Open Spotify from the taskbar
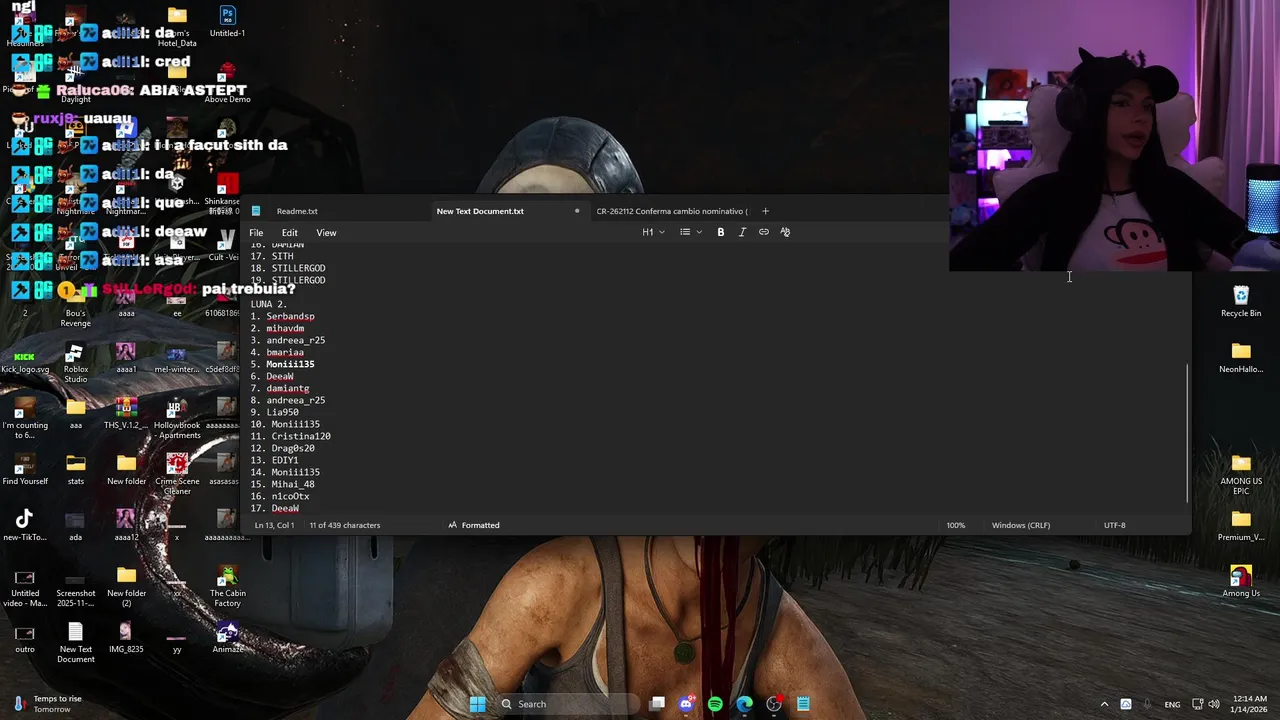The height and width of the screenshot is (720, 1280). (715, 704)
